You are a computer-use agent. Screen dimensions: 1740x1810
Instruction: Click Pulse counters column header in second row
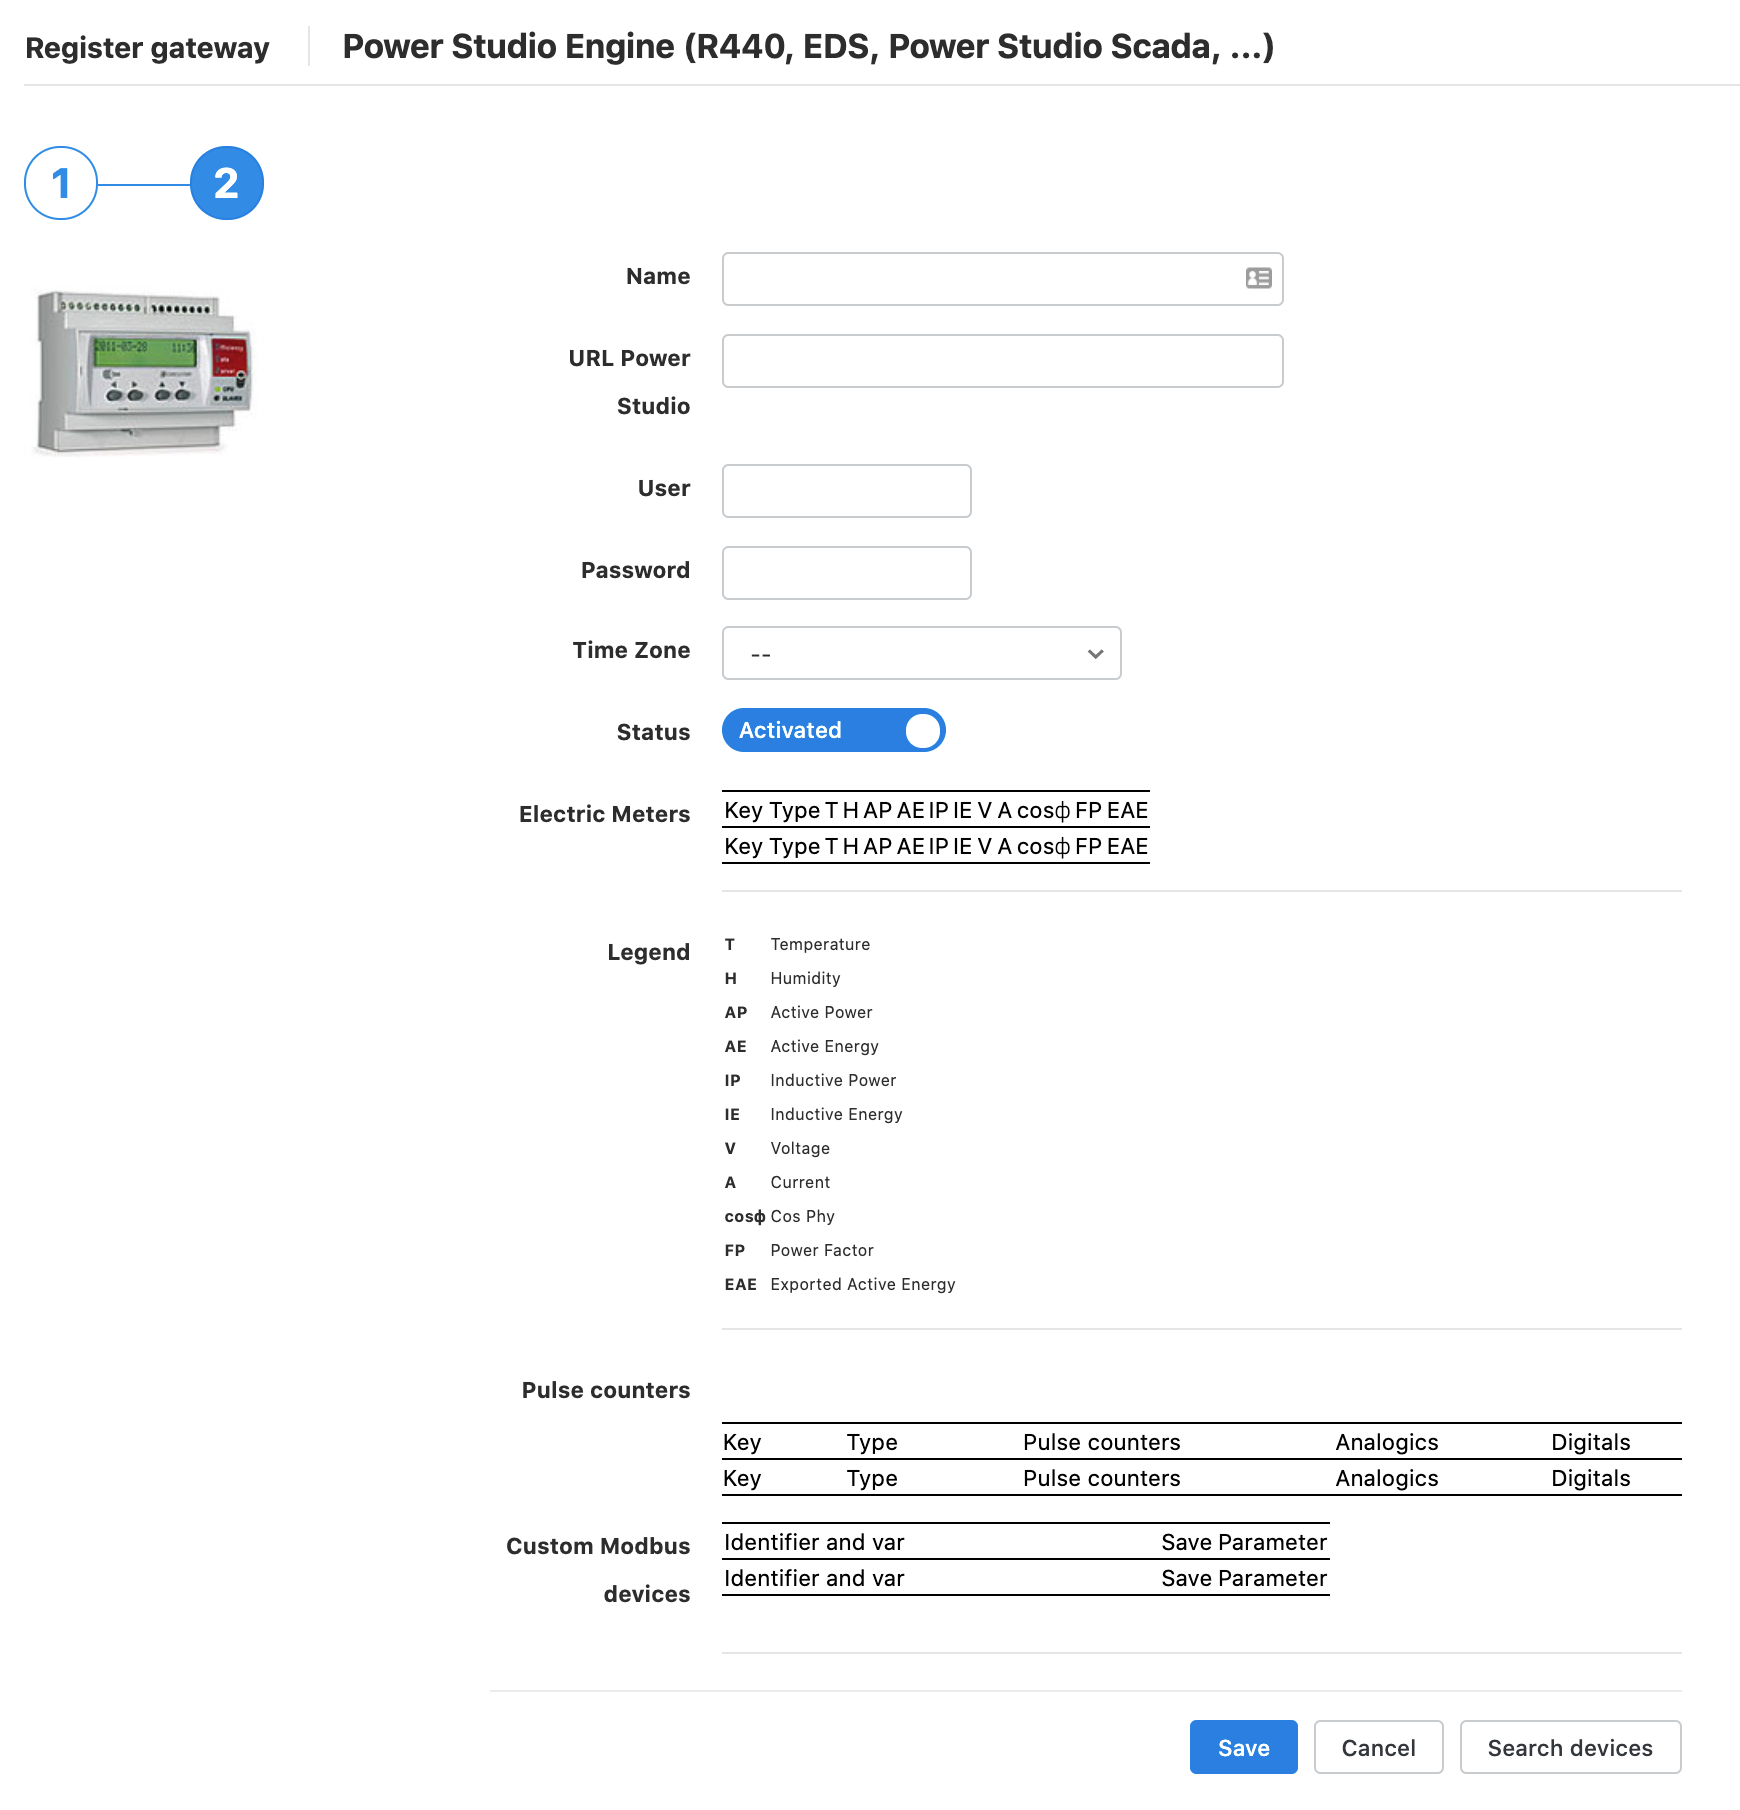1101,1478
